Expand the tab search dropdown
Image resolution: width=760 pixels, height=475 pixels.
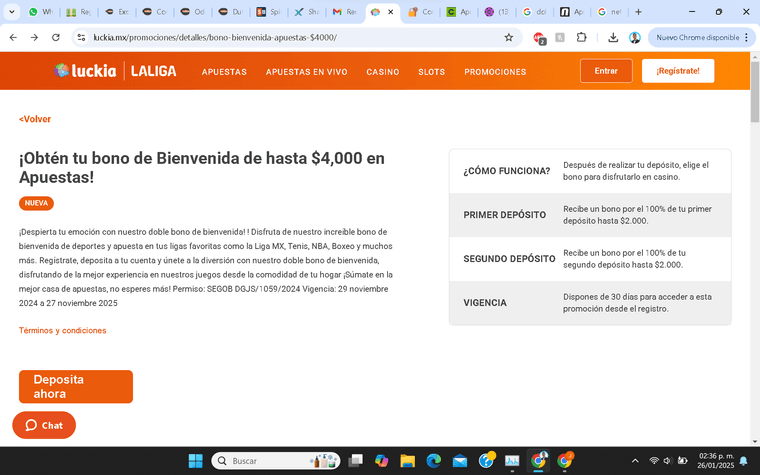[x=12, y=12]
